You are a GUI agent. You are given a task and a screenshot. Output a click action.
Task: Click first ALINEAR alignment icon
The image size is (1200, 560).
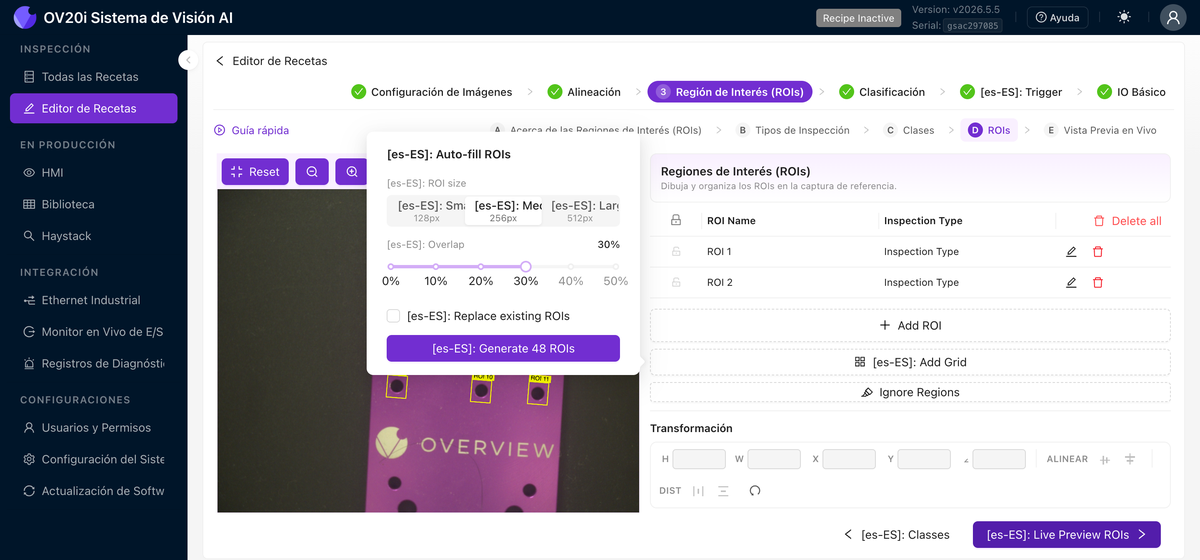(1105, 459)
